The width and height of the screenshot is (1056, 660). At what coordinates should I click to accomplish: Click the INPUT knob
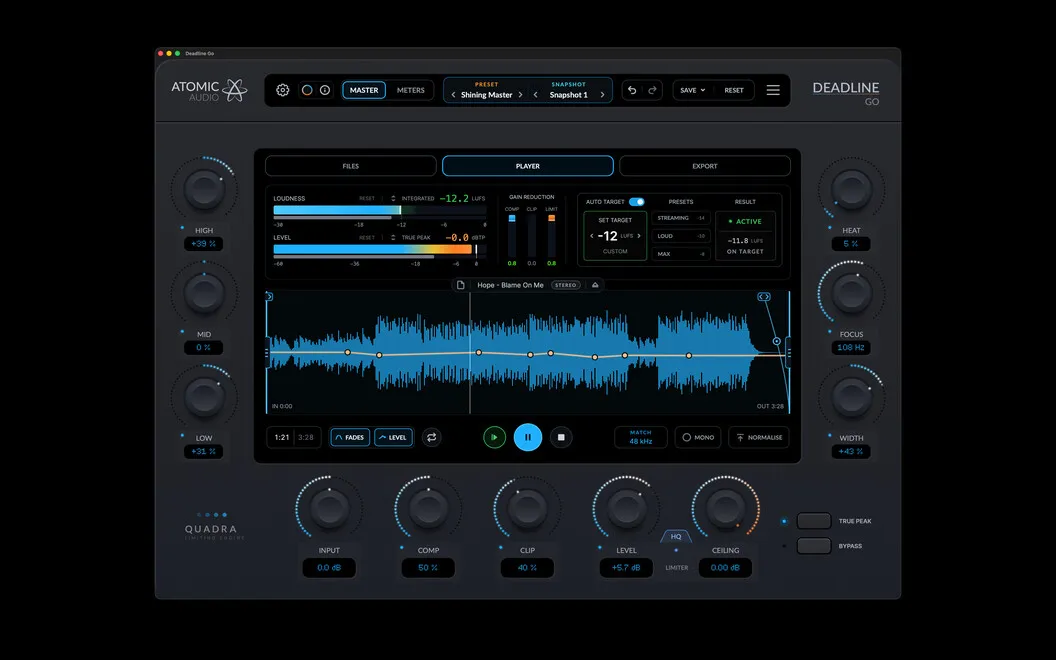(329, 508)
